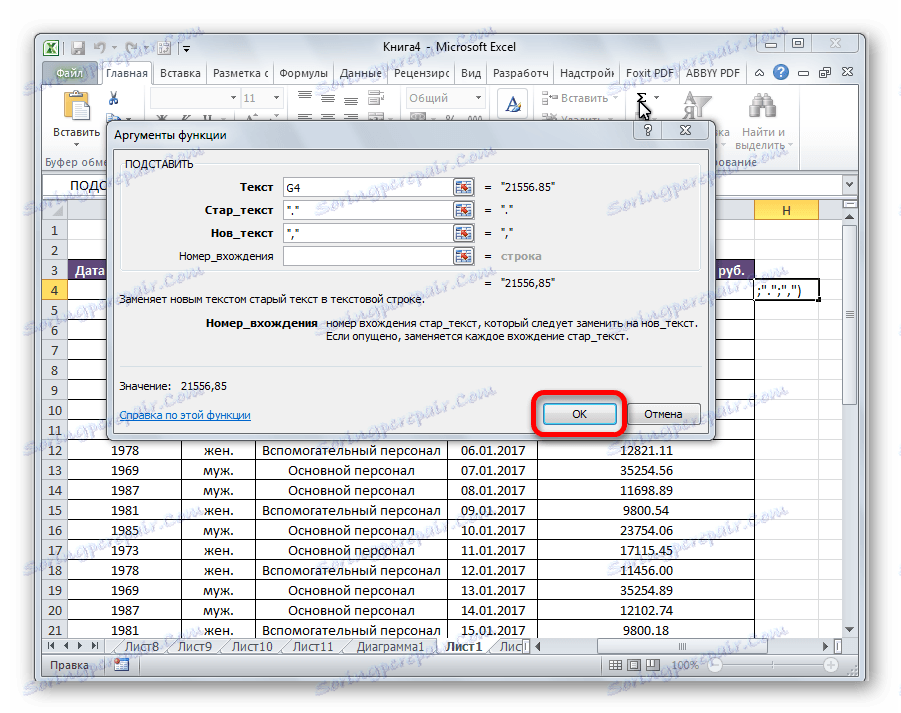Go to first sheet tab arrow
The height and width of the screenshot is (713, 901).
click(x=51, y=646)
